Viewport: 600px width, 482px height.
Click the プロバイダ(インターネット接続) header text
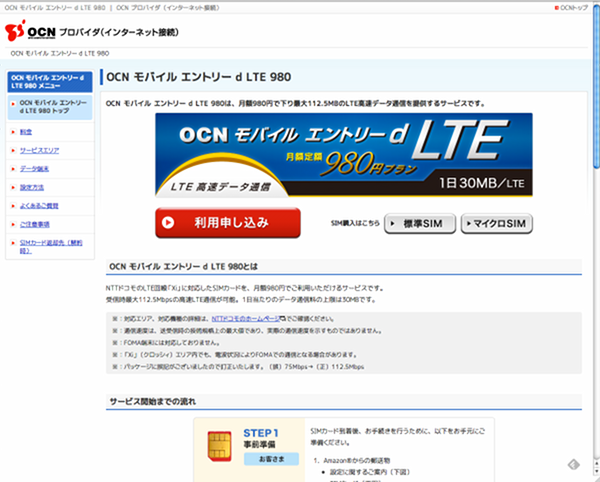coord(119,32)
